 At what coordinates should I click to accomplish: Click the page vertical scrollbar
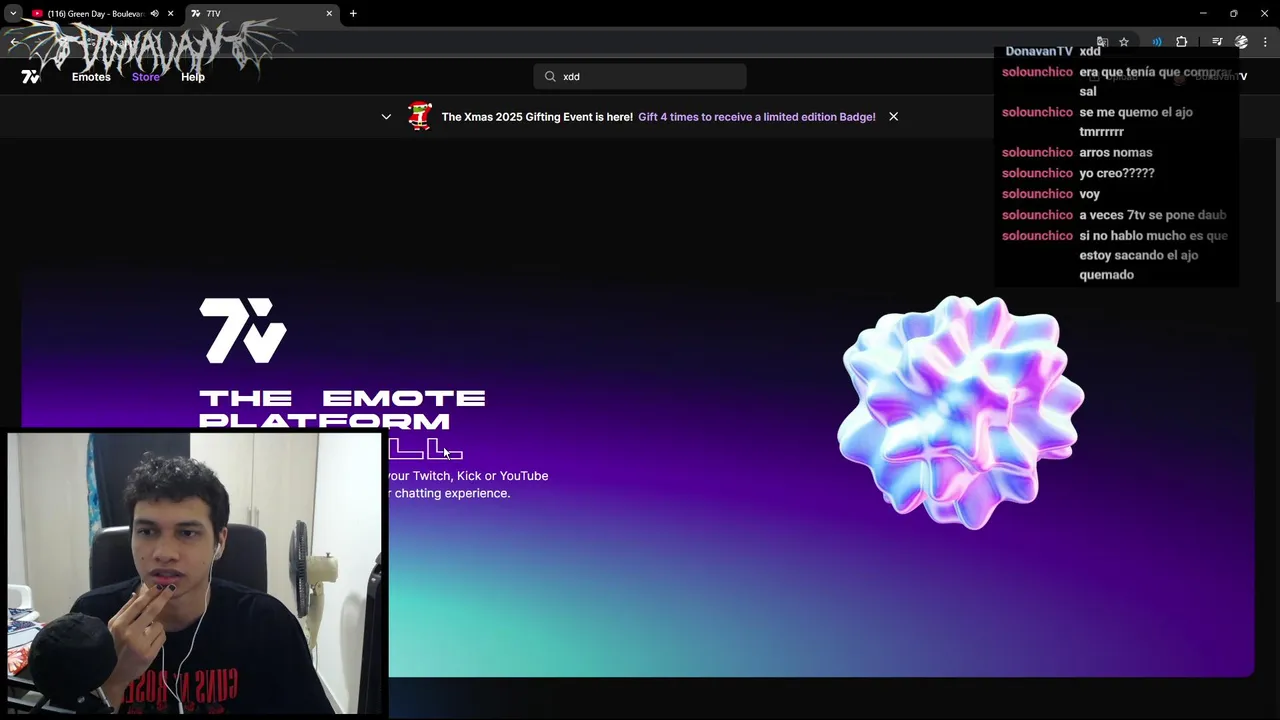pos(1276,220)
